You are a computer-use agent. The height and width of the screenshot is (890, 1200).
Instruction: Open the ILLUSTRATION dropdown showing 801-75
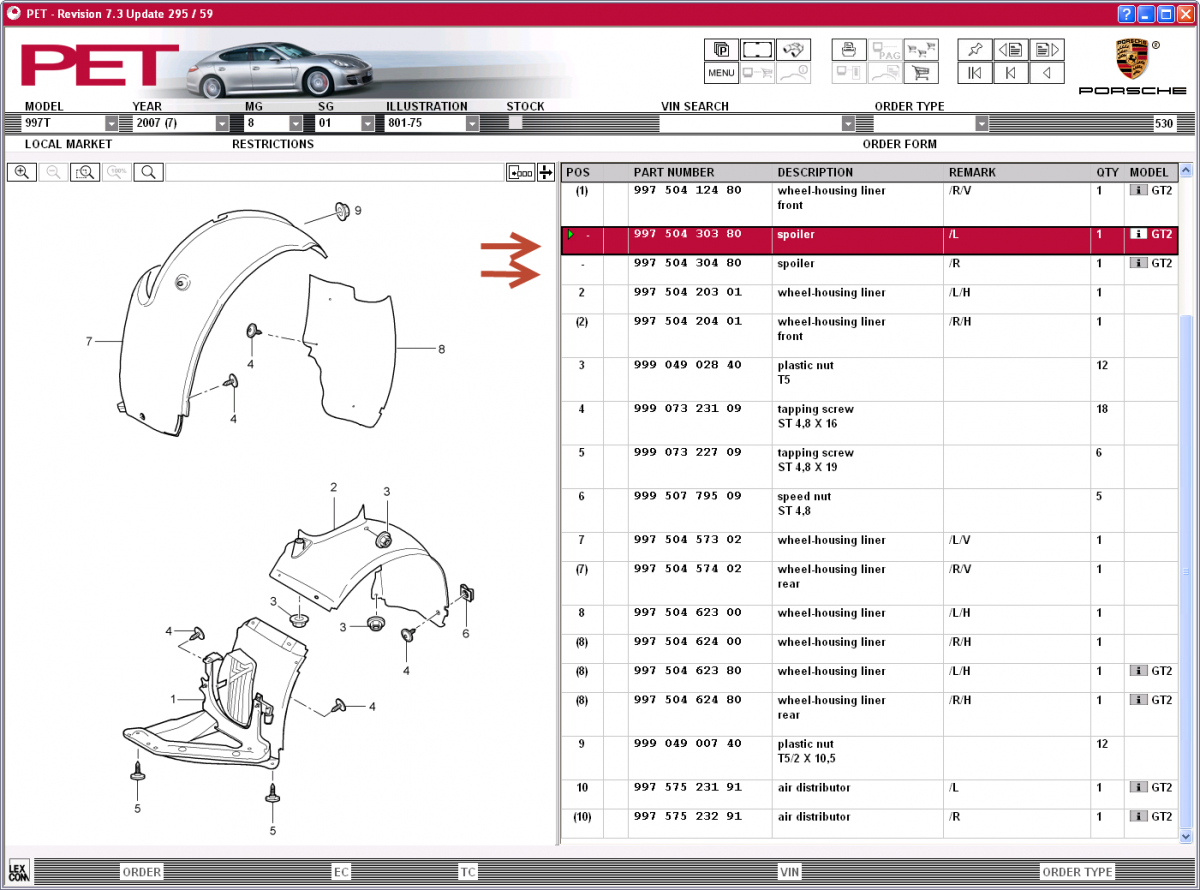tap(472, 124)
